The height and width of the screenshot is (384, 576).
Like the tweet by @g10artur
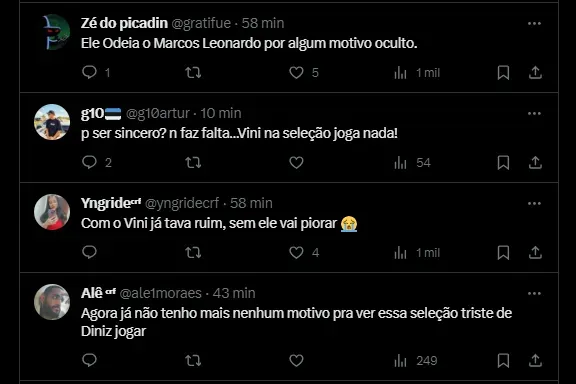click(x=296, y=162)
